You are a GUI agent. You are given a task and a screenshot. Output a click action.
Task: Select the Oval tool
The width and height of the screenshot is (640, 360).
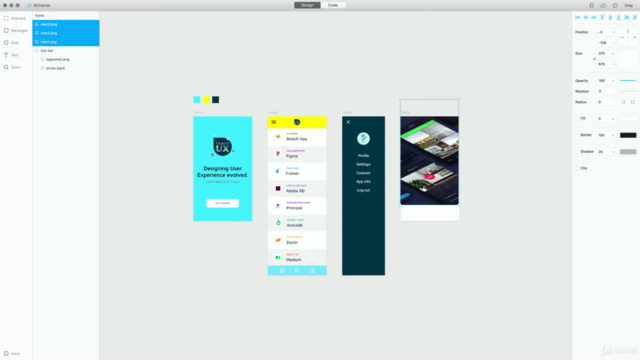[x=11, y=43]
